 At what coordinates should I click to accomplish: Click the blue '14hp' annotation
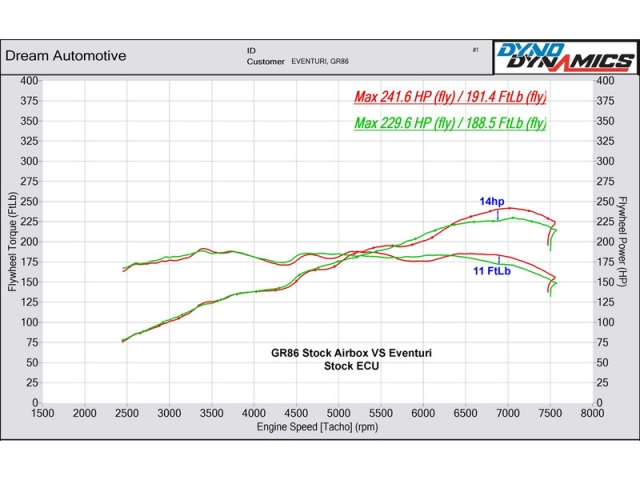tap(491, 201)
